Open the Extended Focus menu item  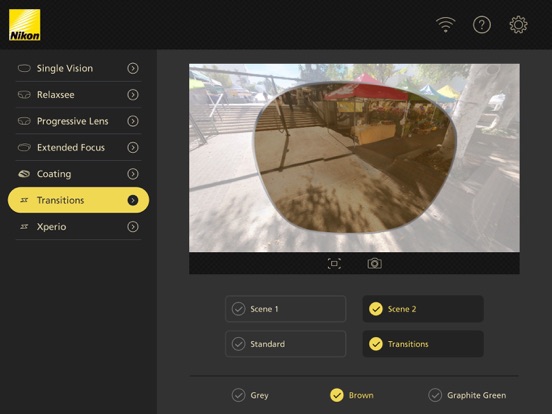coord(79,147)
